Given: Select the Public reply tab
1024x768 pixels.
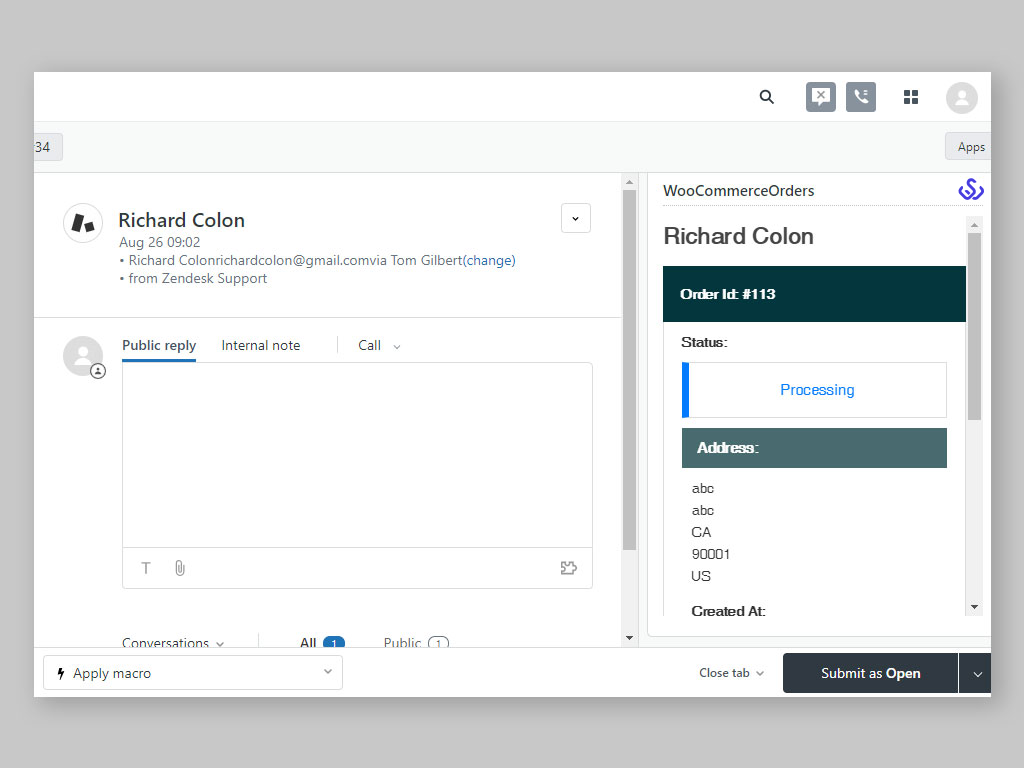Looking at the screenshot, I should pyautogui.click(x=158, y=345).
